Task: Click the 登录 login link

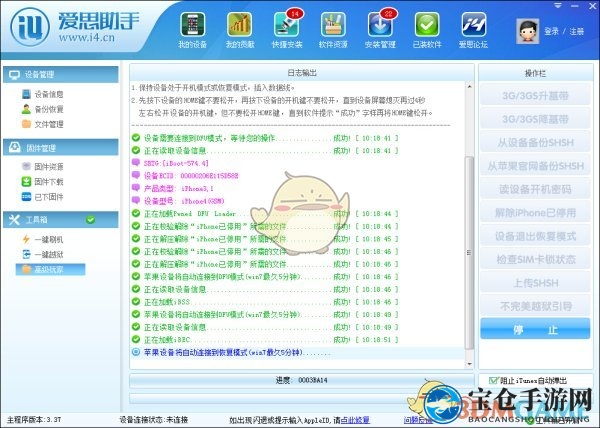Action: point(551,31)
